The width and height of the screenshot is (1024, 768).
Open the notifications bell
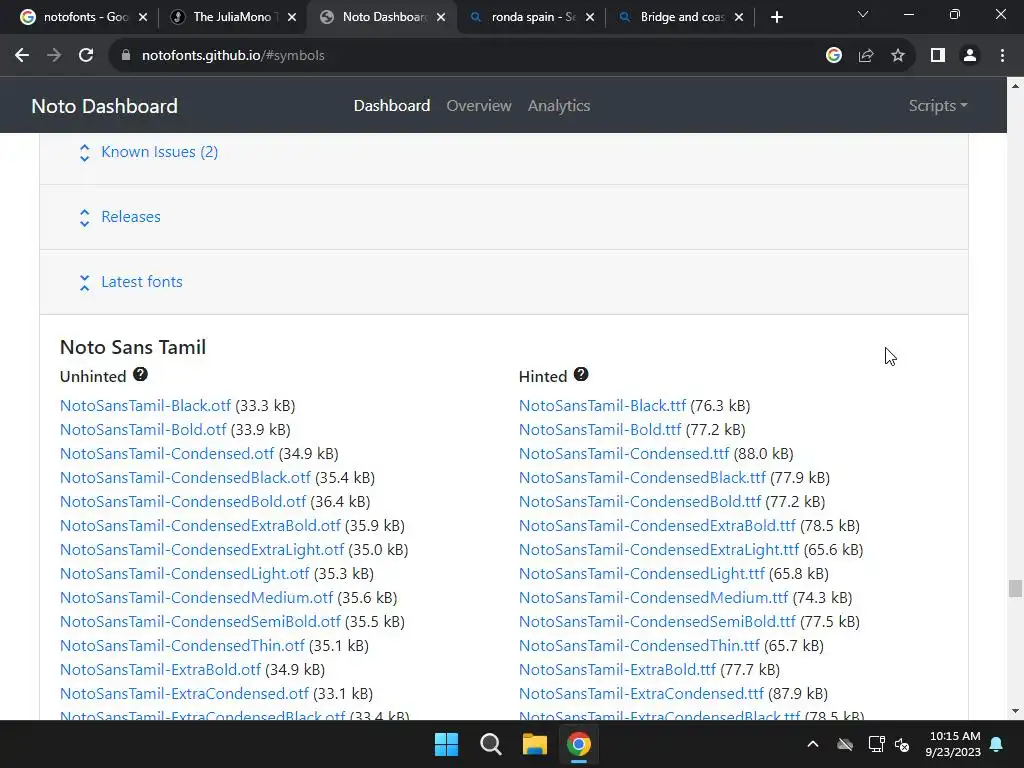[997, 744]
